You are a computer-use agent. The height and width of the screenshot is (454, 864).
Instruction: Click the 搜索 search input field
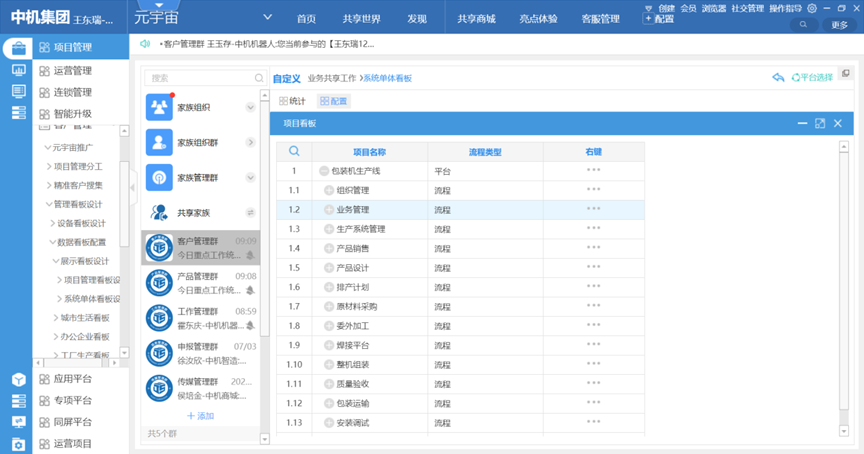[x=200, y=77]
